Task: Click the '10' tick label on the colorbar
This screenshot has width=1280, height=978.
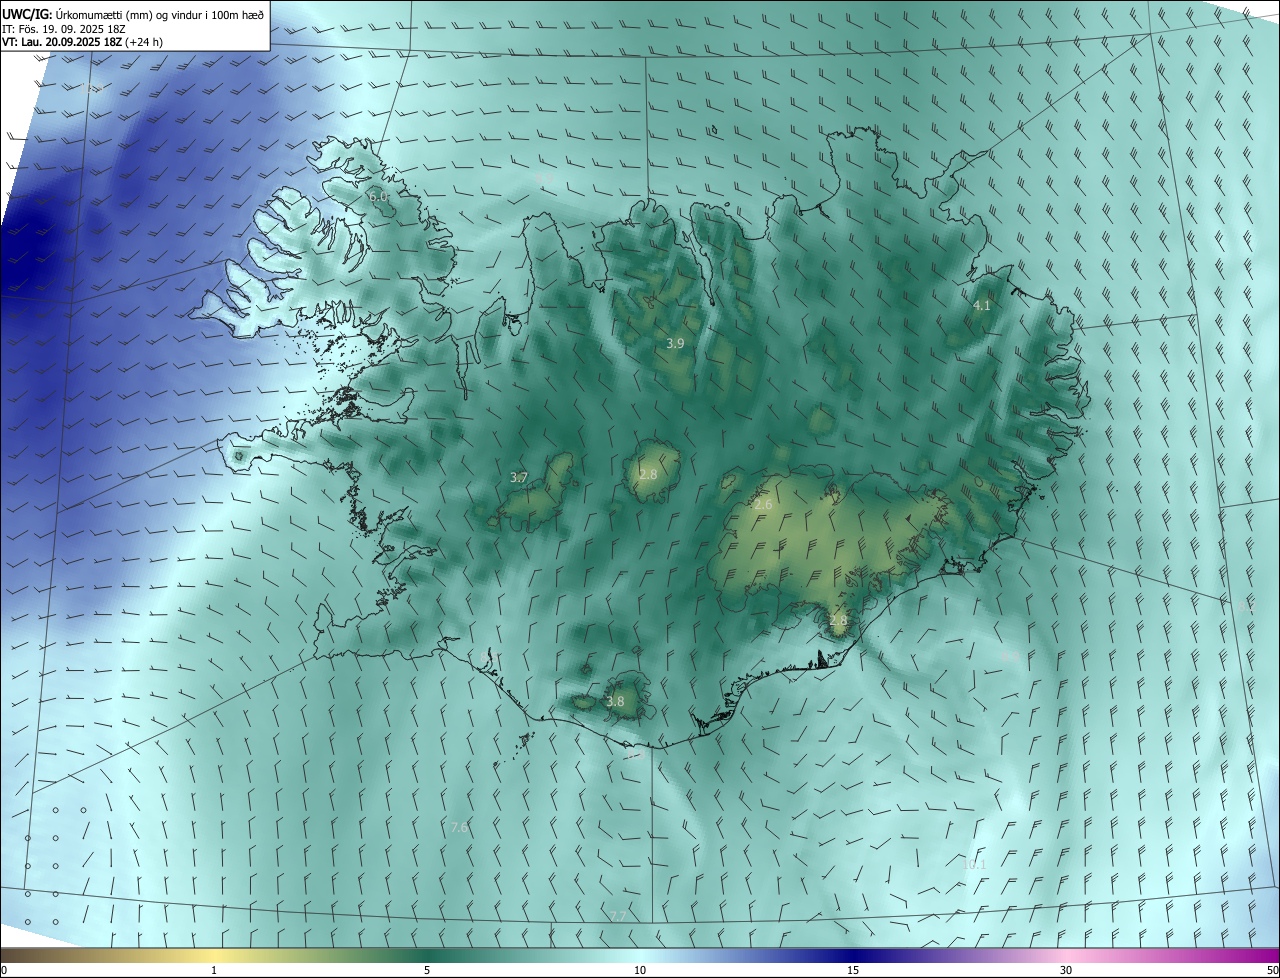Action: click(640, 970)
